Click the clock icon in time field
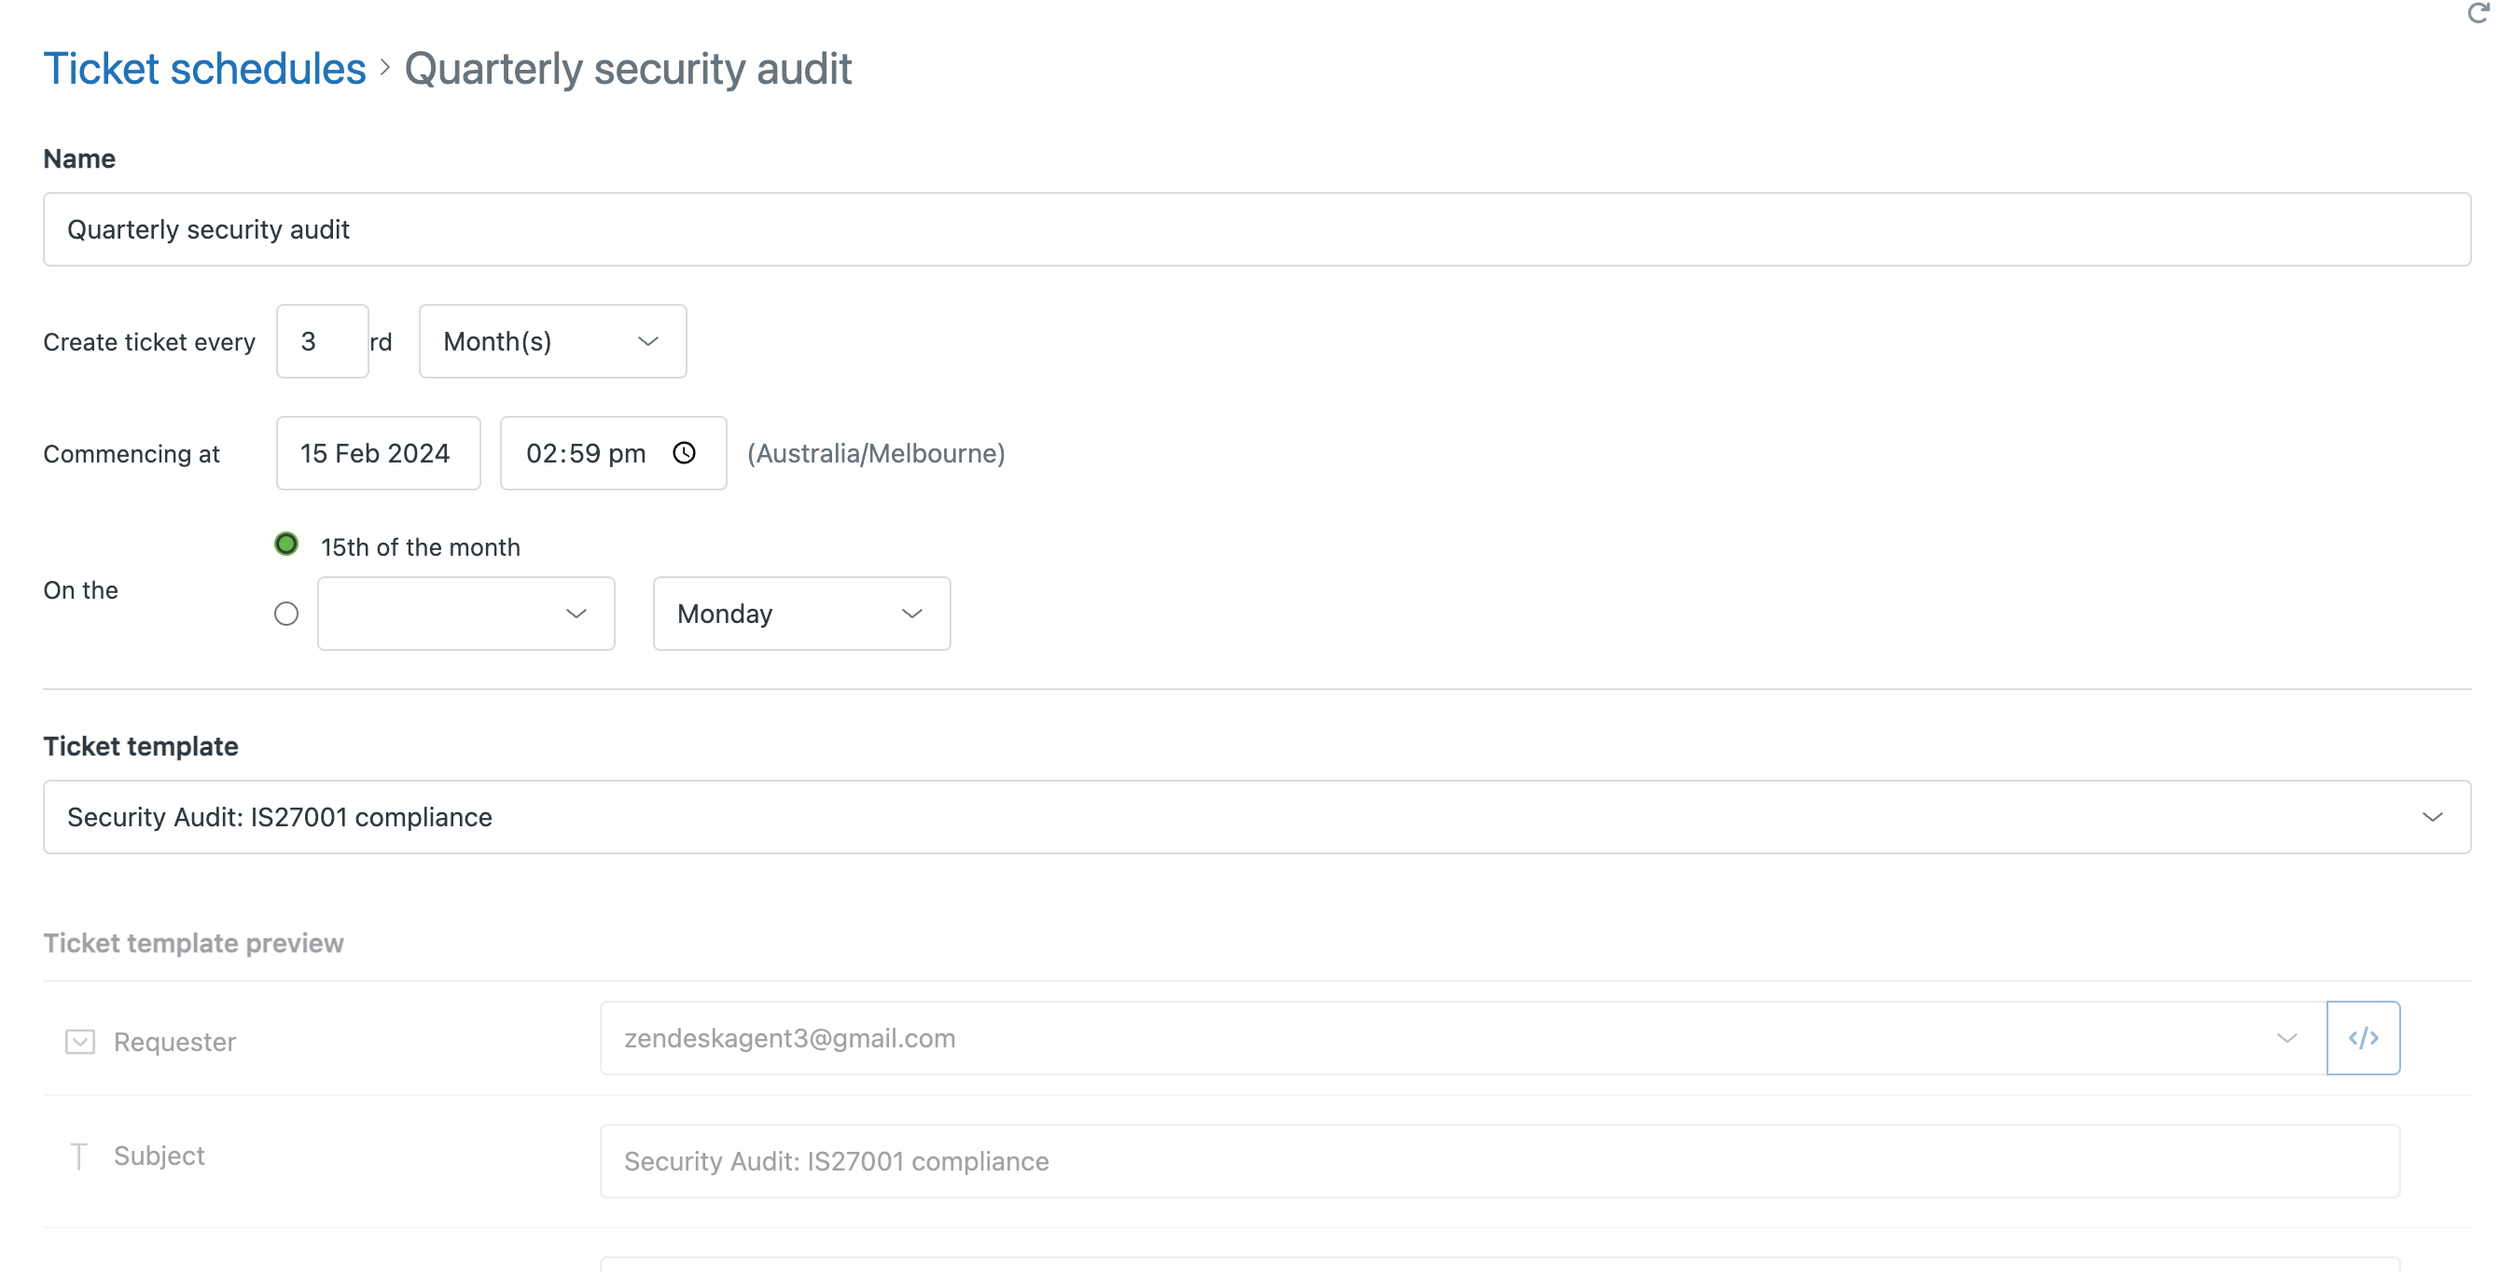The width and height of the screenshot is (2500, 1272). tap(684, 453)
